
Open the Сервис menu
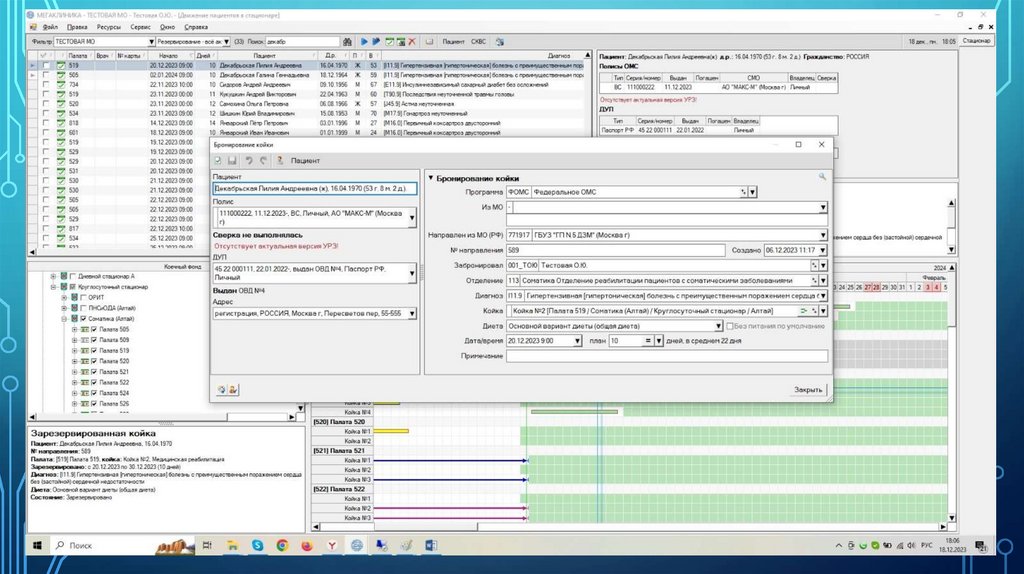(140, 27)
